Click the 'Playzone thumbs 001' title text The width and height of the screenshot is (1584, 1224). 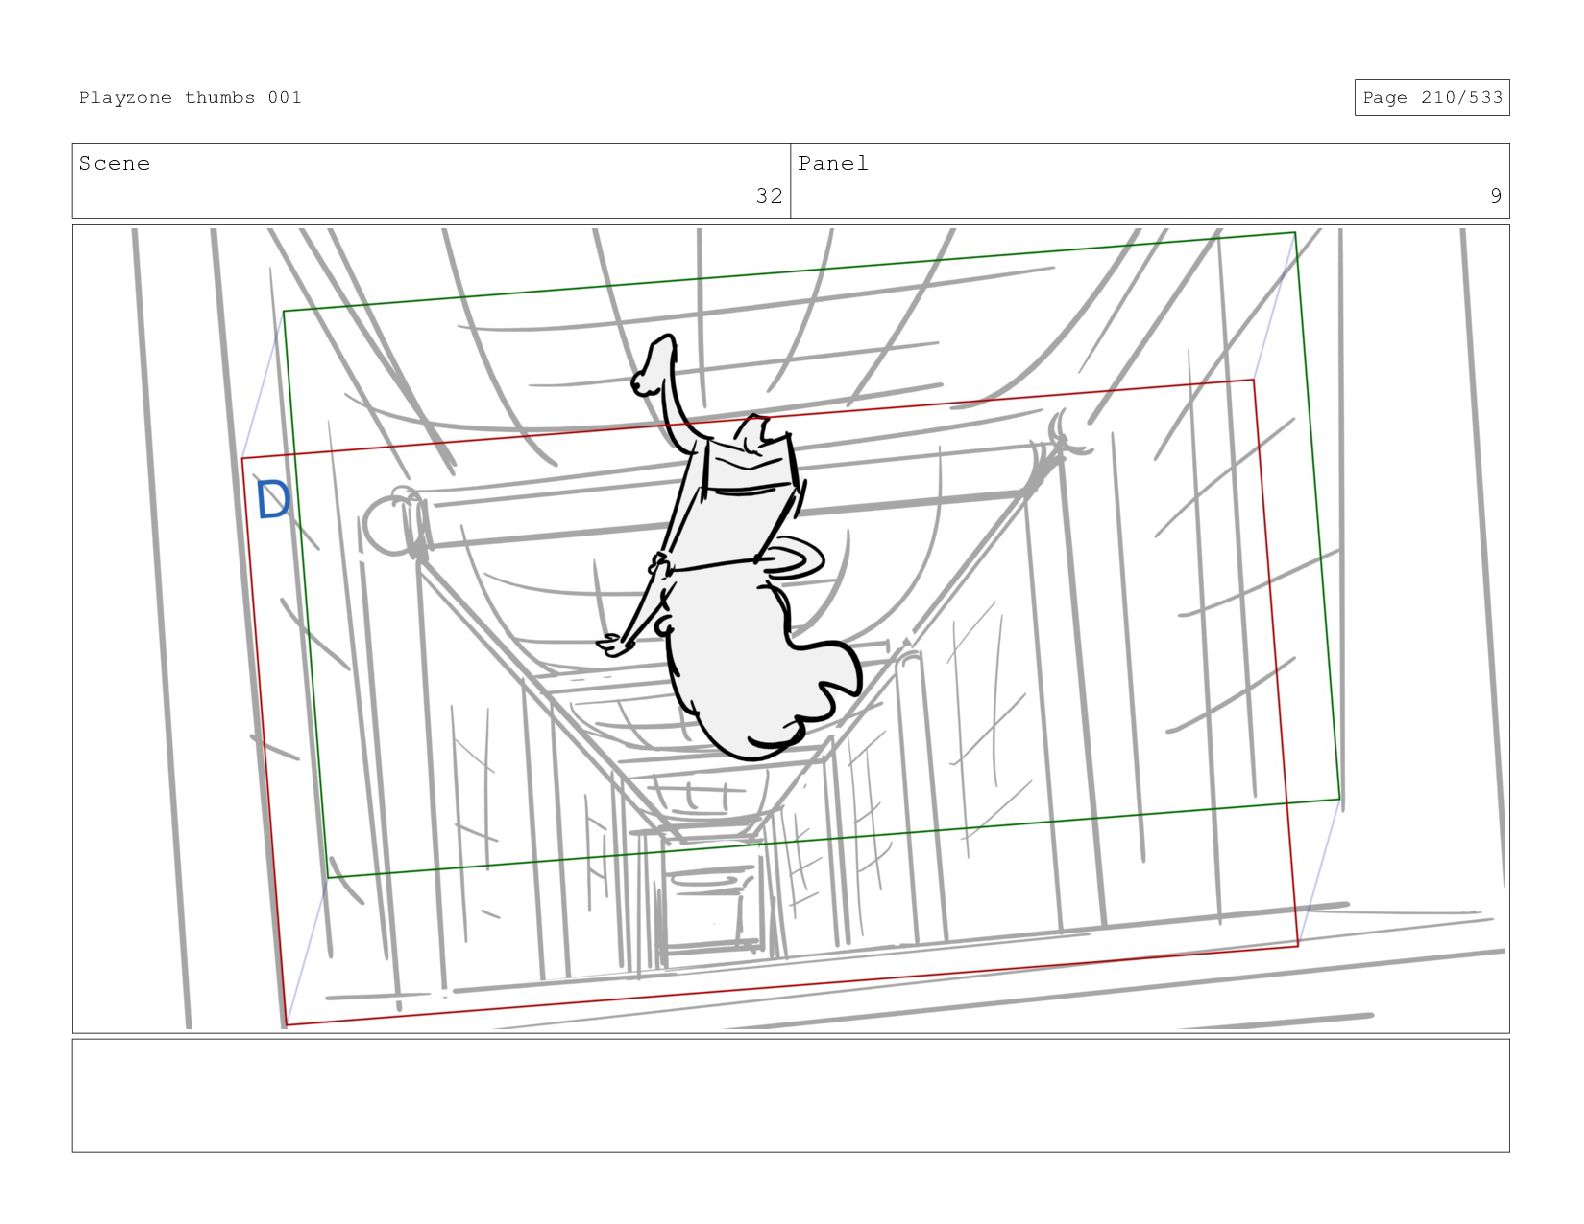[190, 97]
